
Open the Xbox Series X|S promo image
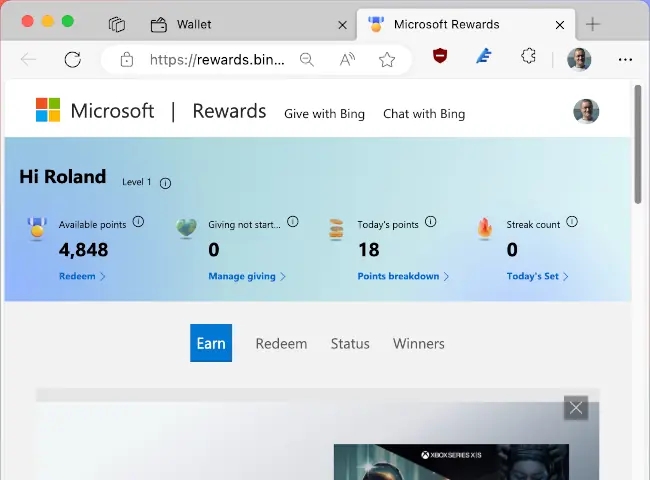point(451,462)
